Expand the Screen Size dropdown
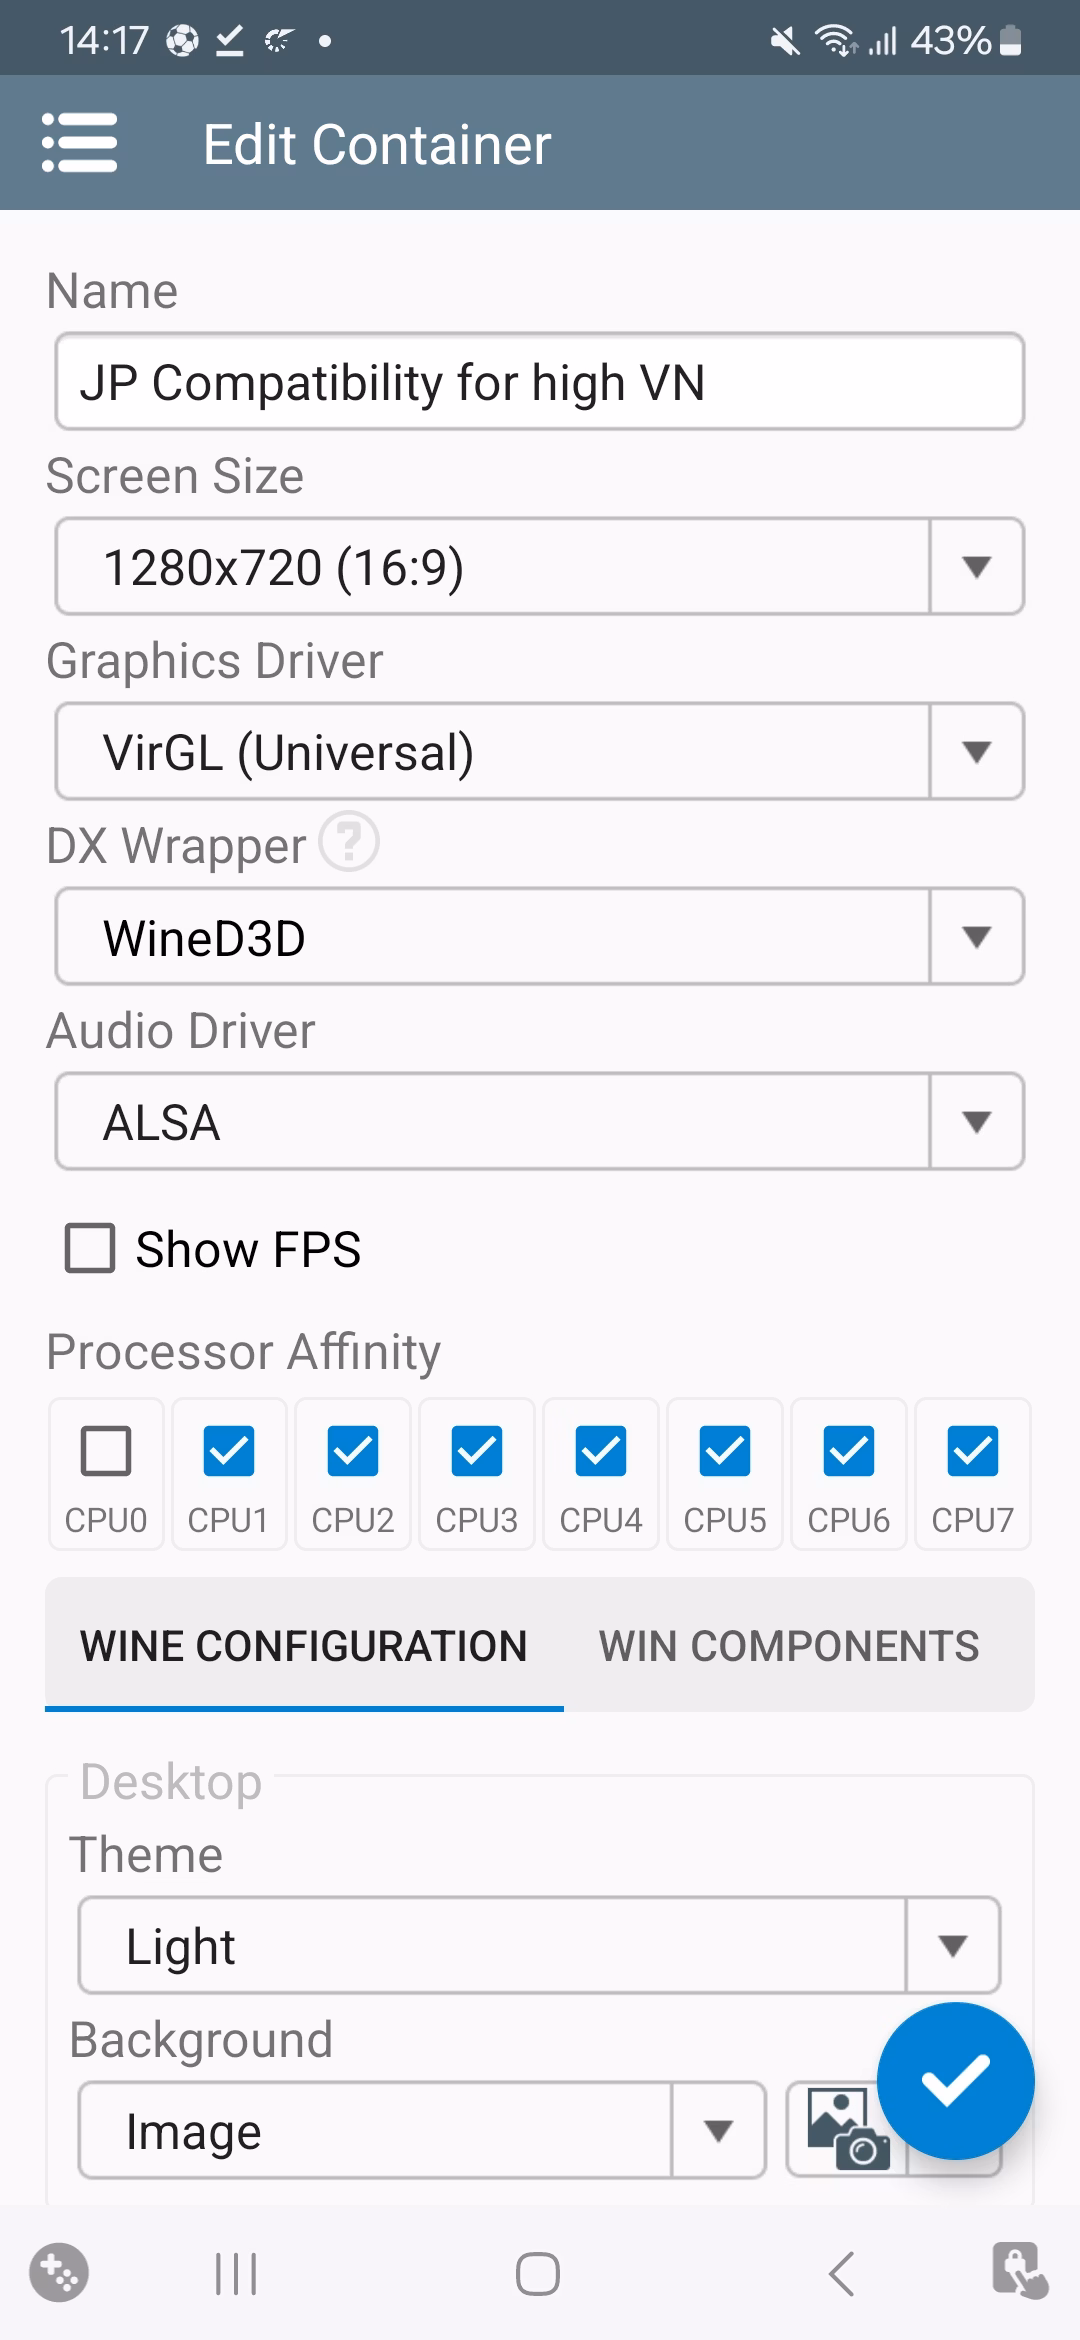The image size is (1080, 2340). pyautogui.click(x=540, y=567)
